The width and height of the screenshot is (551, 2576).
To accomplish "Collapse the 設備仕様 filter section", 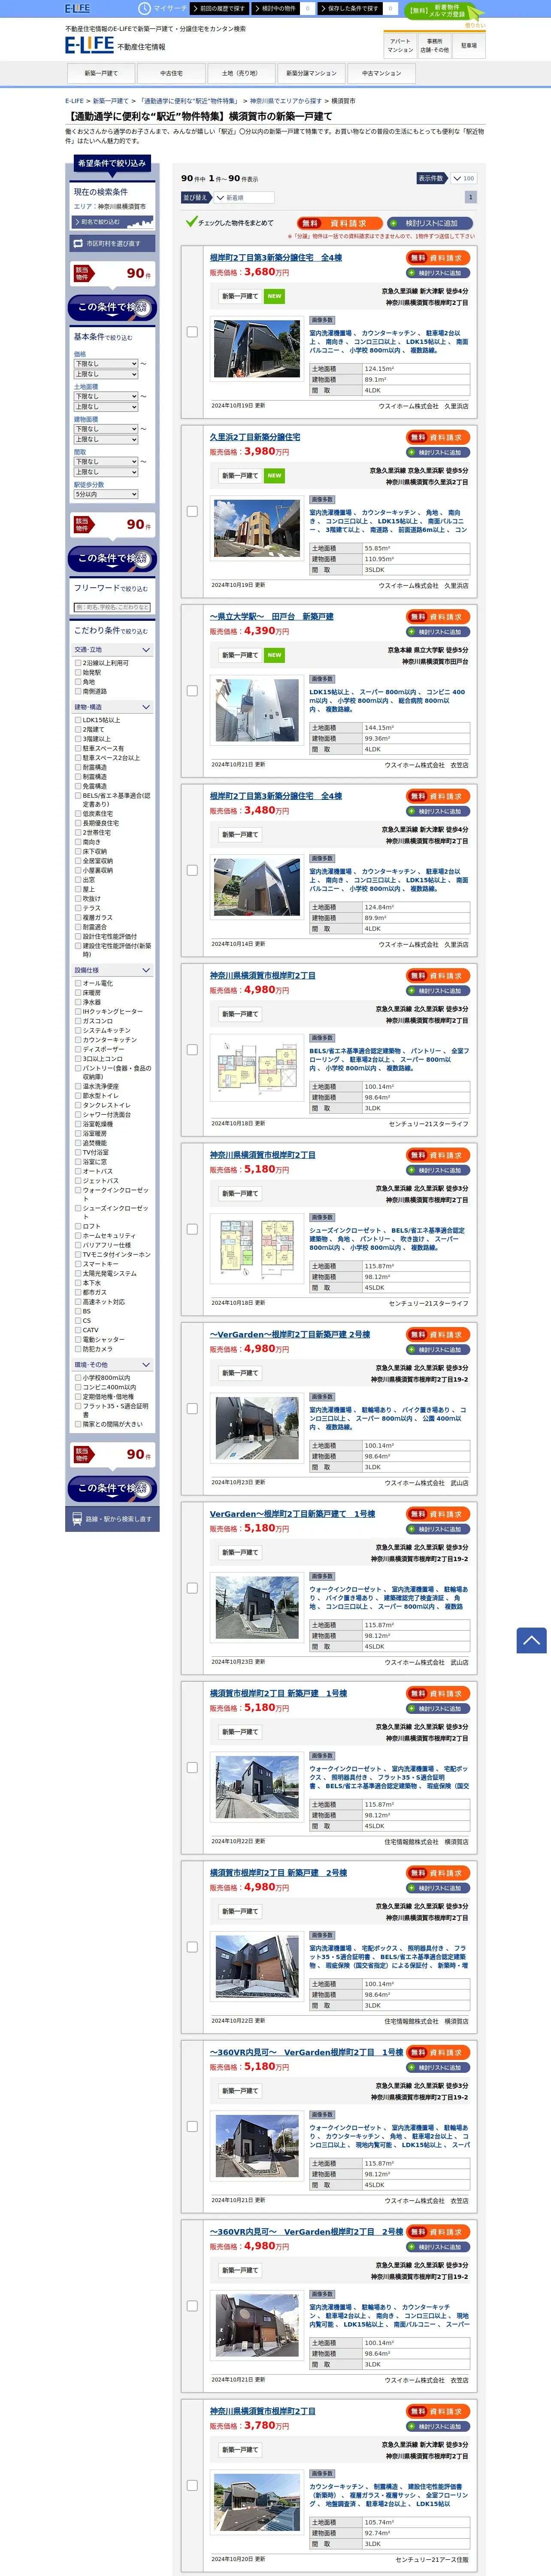I will tap(112, 970).
